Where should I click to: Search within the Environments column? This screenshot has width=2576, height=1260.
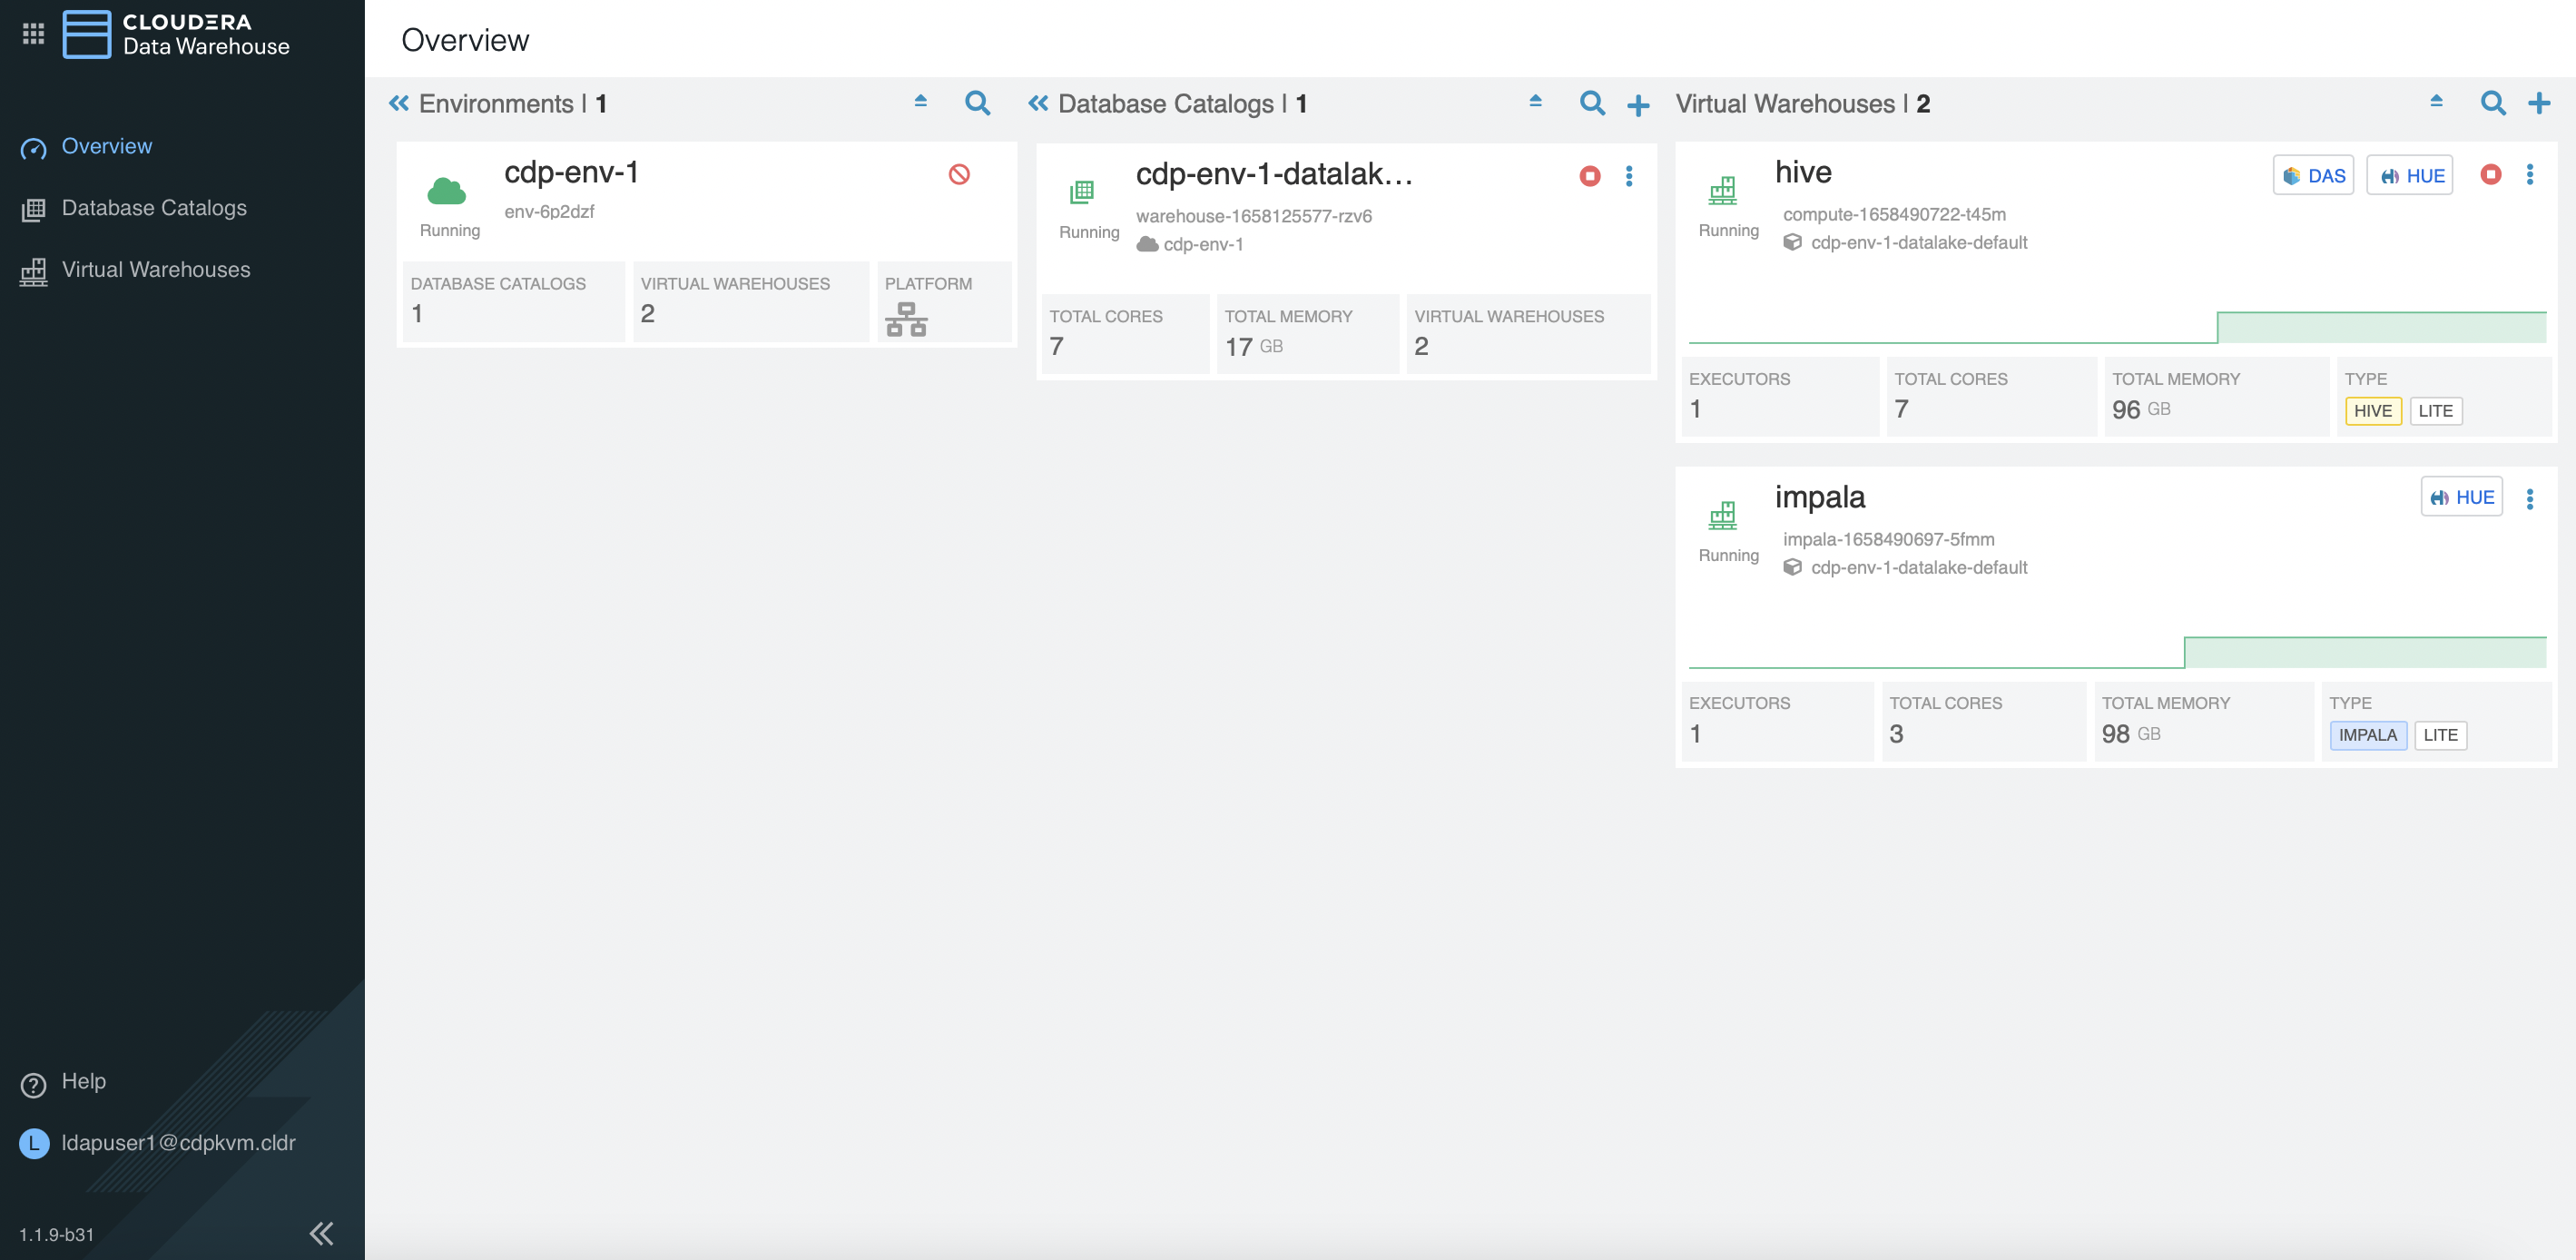pos(977,104)
